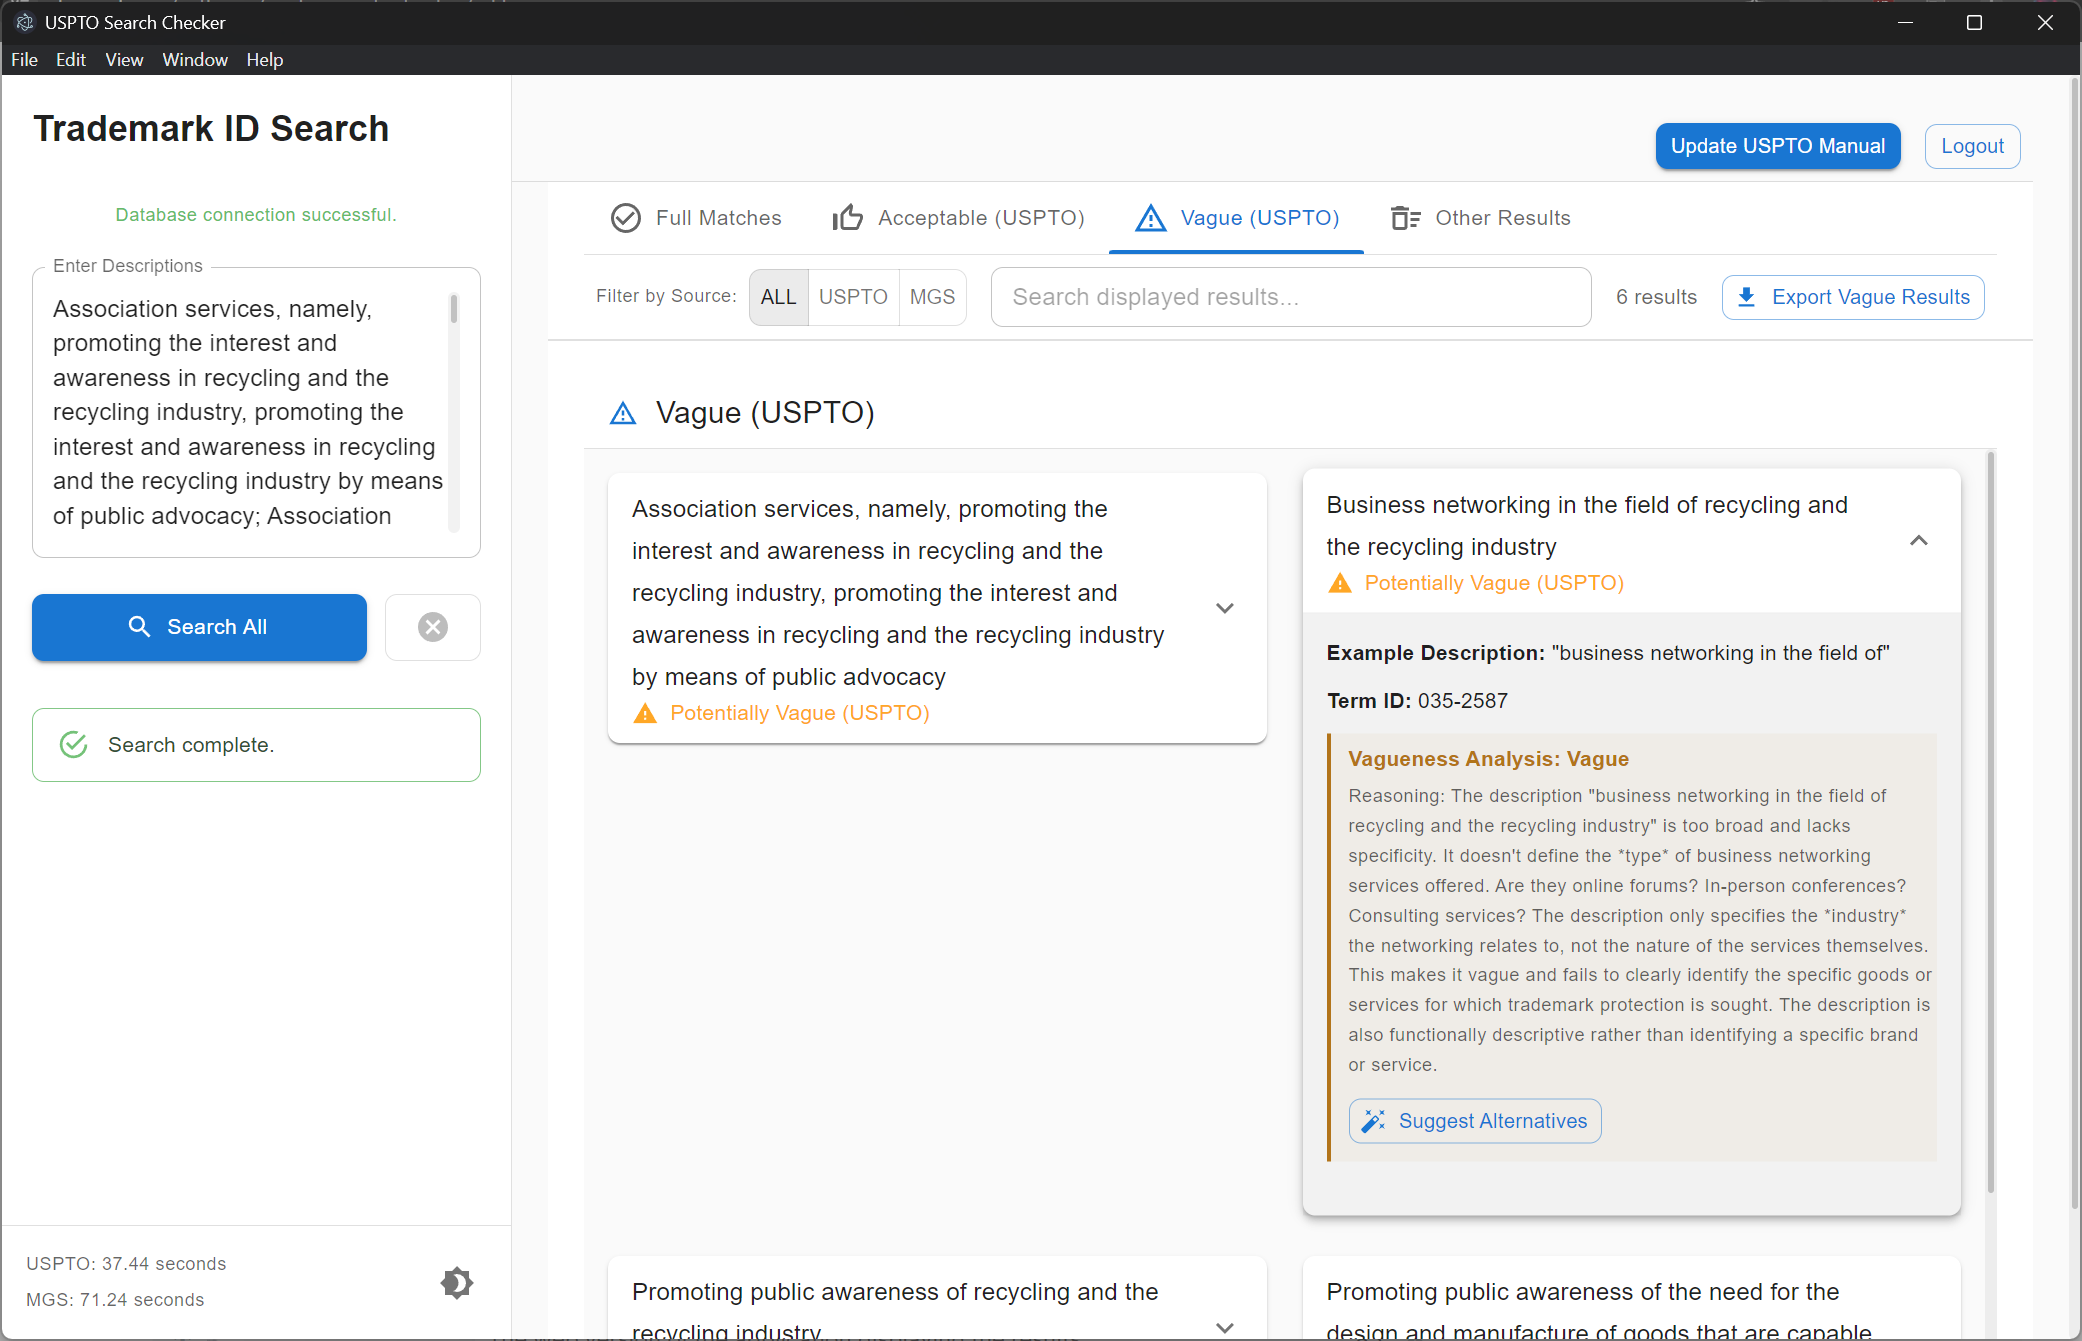Click the warning triangle in Vague (USPTO) heading
The height and width of the screenshot is (1341, 2082).
click(623, 413)
